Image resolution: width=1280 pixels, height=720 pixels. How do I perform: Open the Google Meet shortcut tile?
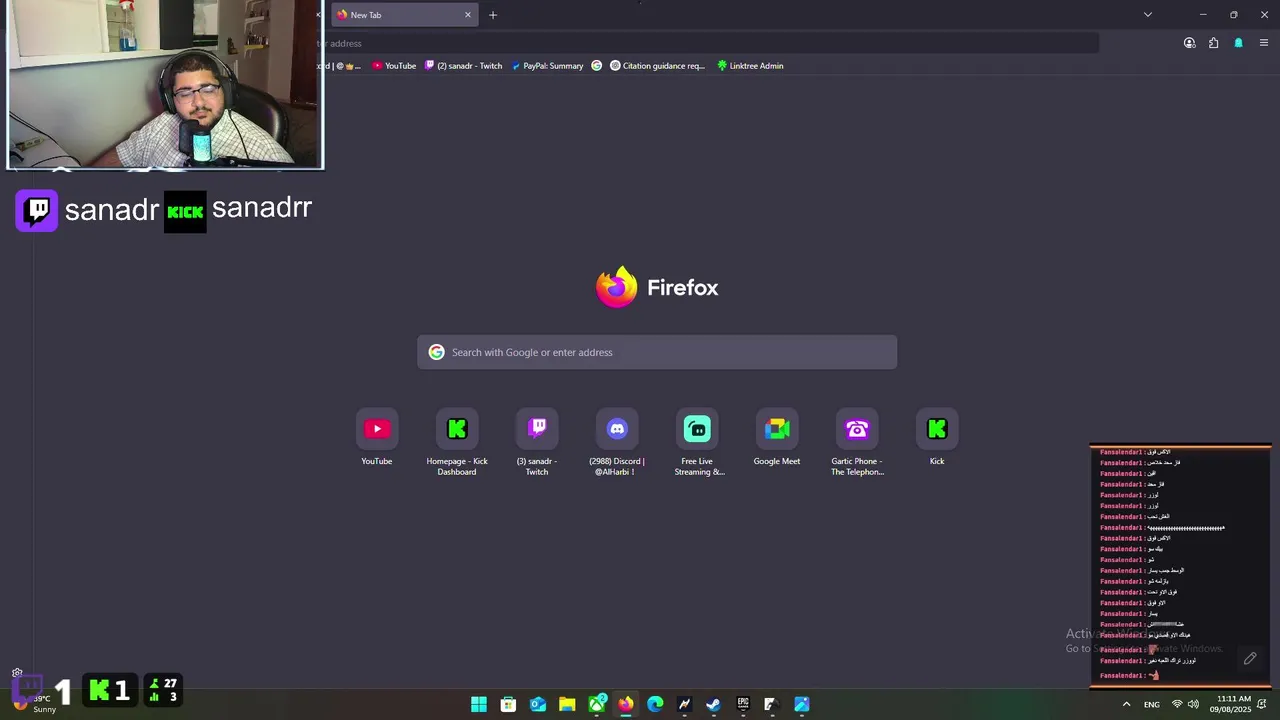coord(777,438)
